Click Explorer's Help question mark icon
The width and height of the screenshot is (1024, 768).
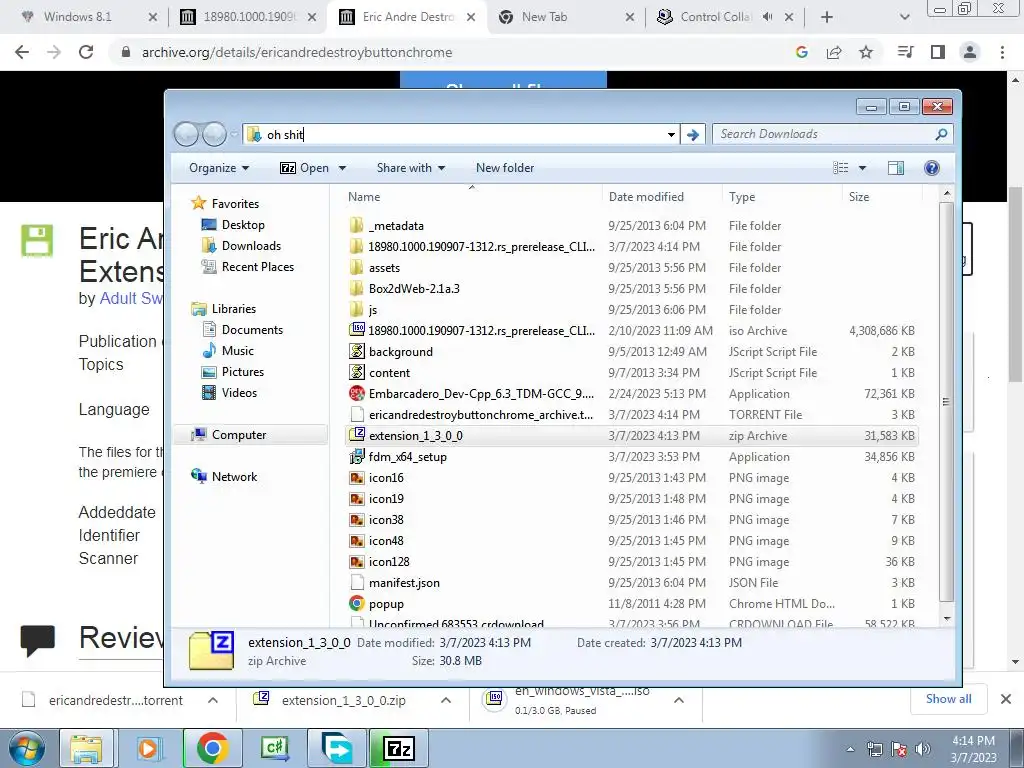click(932, 168)
